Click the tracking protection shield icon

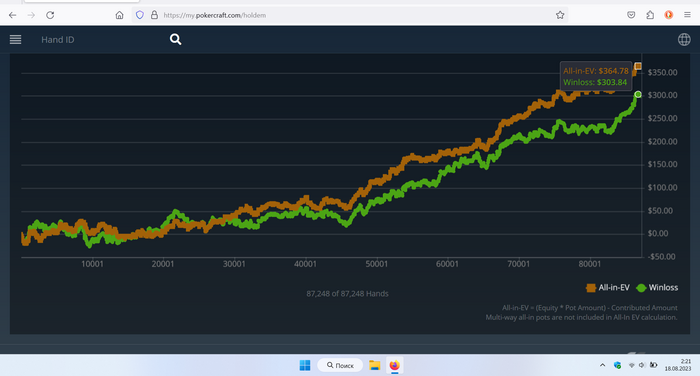pyautogui.click(x=140, y=15)
